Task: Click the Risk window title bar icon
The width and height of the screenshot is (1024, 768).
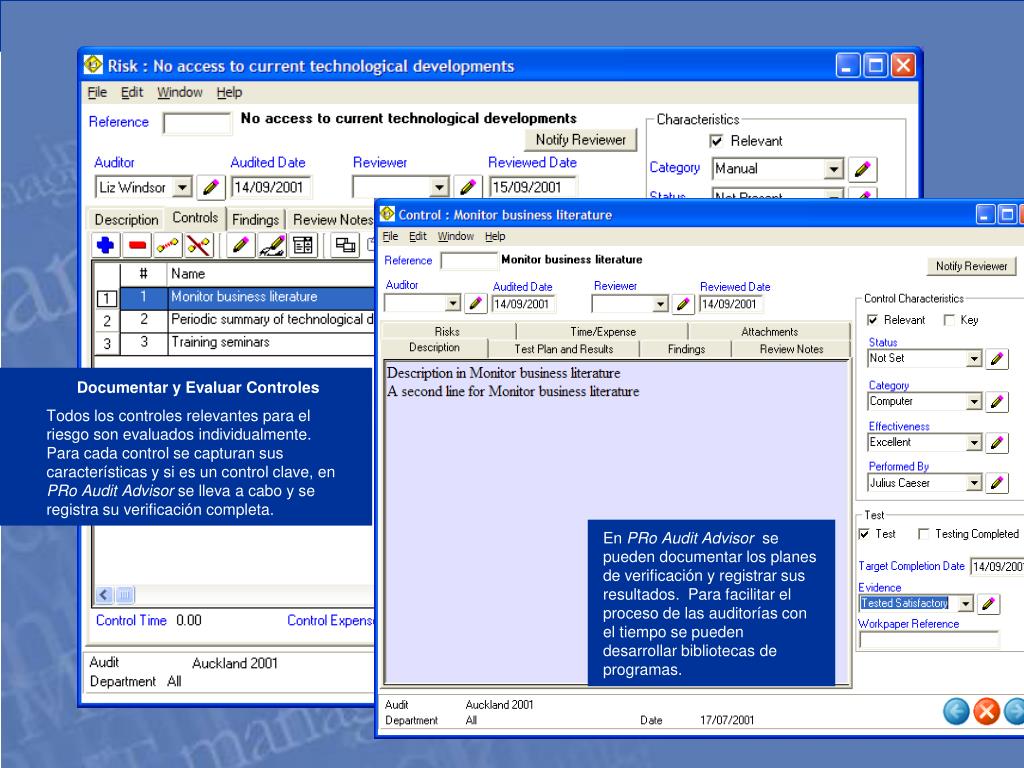Action: pyautogui.click(x=93, y=65)
